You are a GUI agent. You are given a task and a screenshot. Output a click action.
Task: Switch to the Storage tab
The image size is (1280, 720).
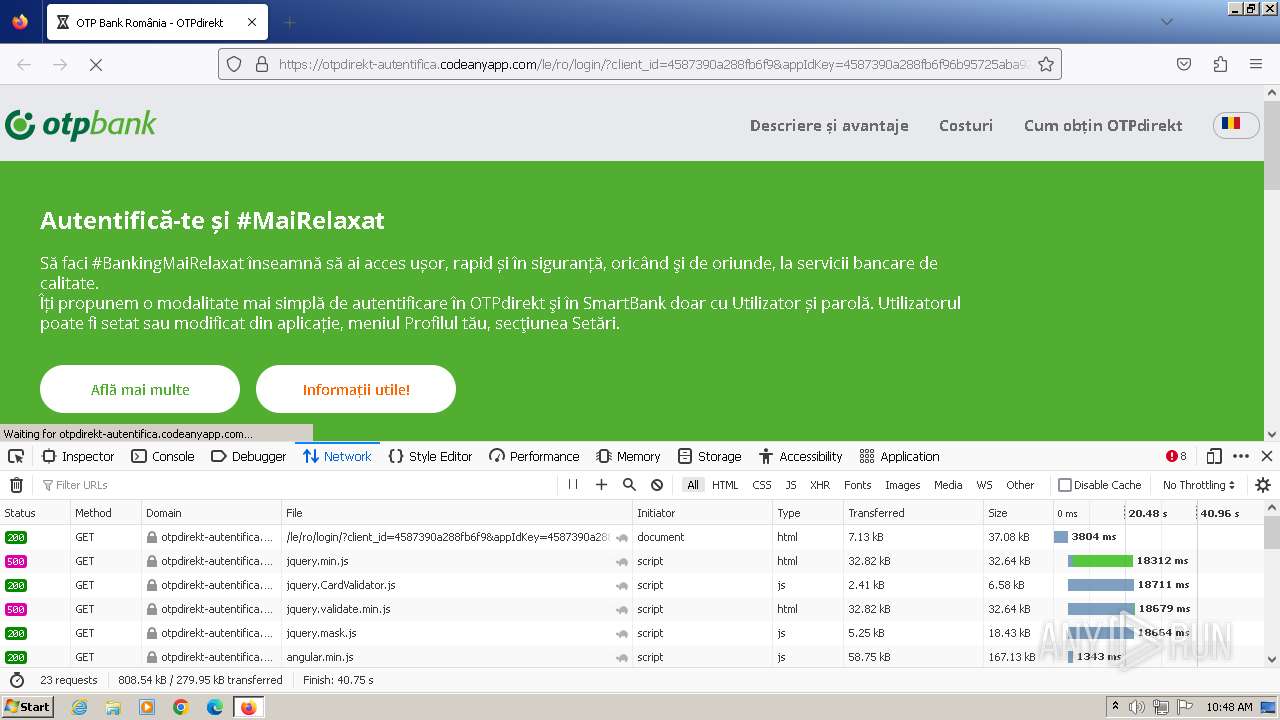(709, 456)
